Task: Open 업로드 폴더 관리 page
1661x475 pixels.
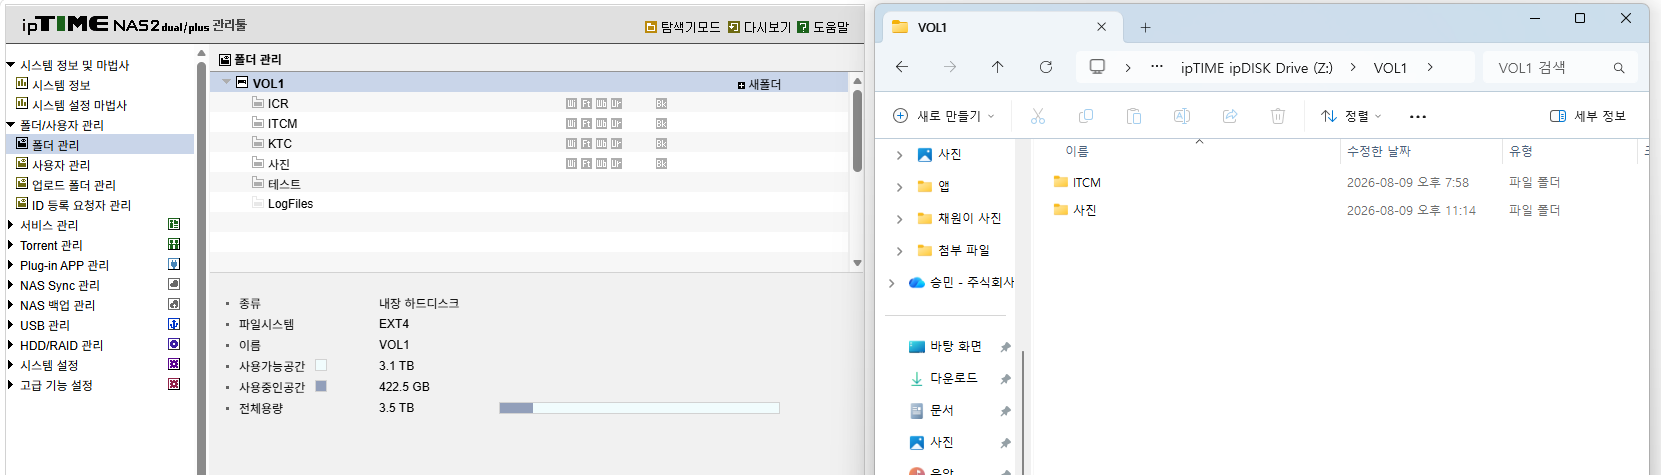Action: (x=74, y=185)
